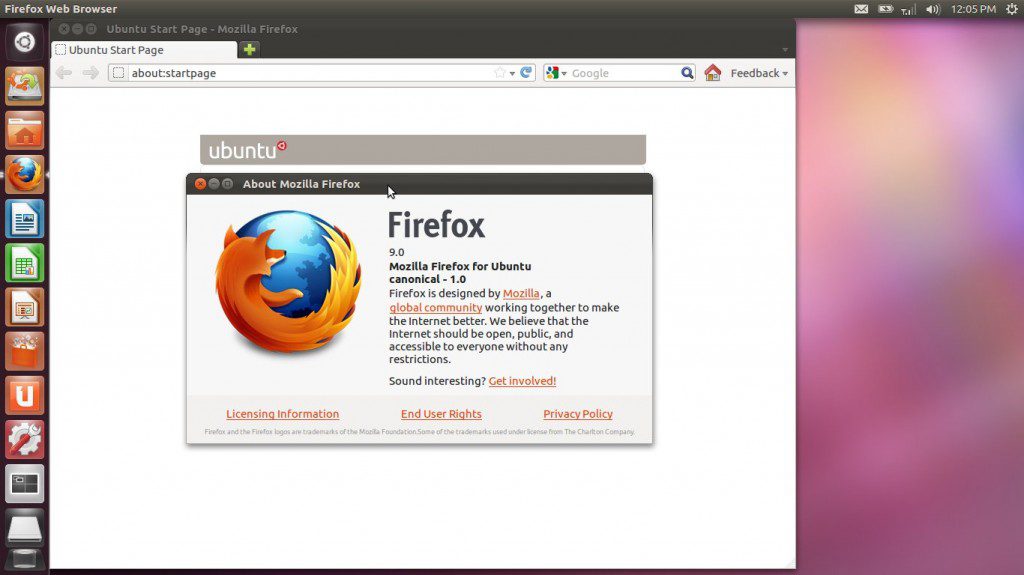The image size is (1024, 575).
Task: Open LibreOffice Writer from the launcher
Action: (25, 219)
